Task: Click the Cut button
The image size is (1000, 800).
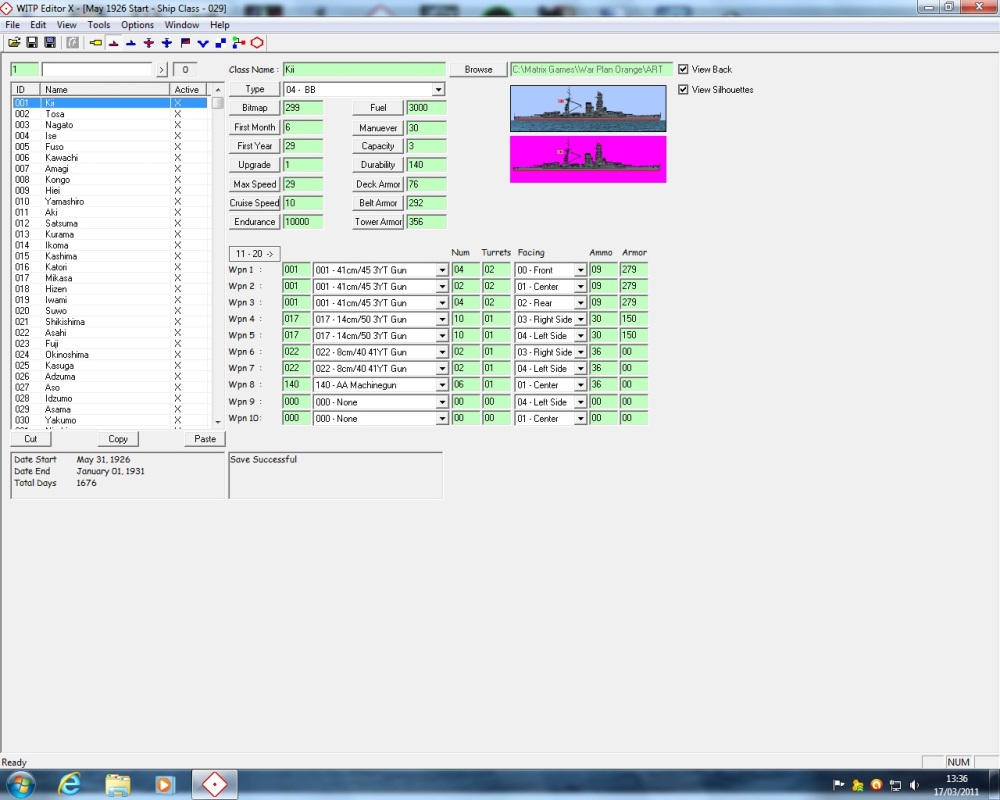Action: click(31, 439)
